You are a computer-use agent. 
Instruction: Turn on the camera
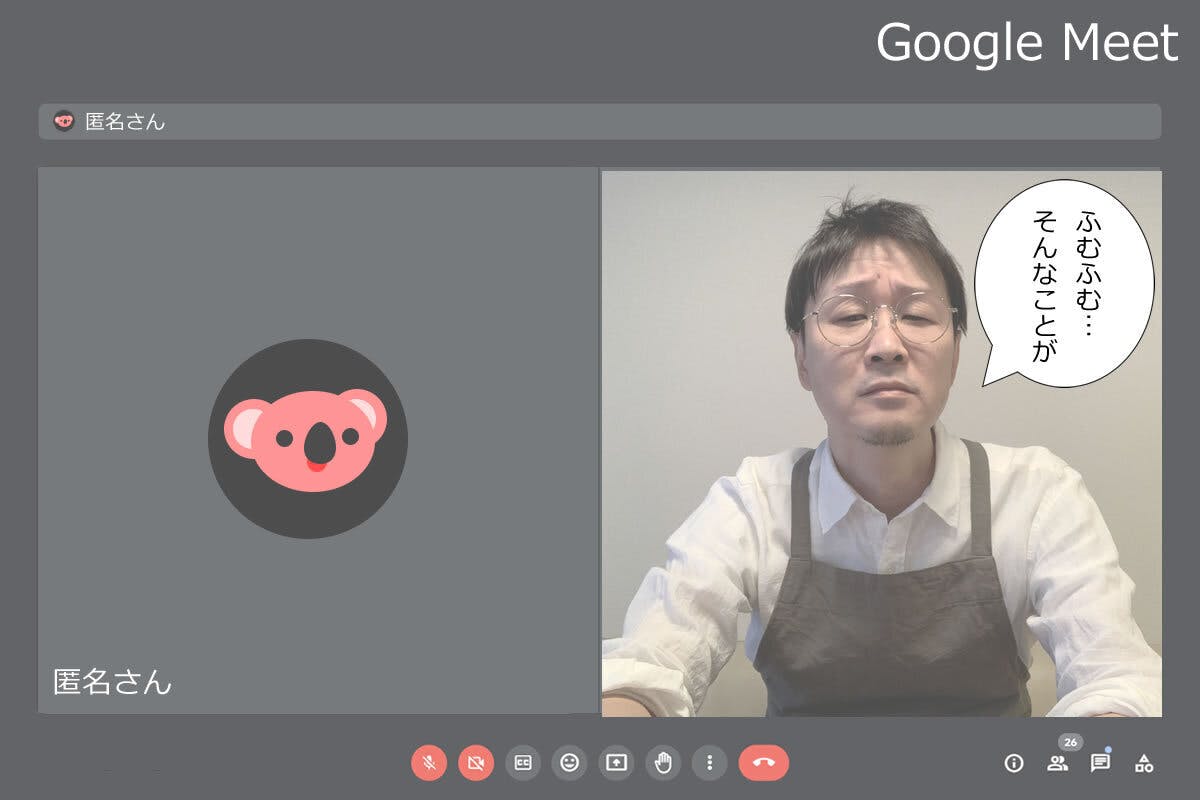click(476, 763)
